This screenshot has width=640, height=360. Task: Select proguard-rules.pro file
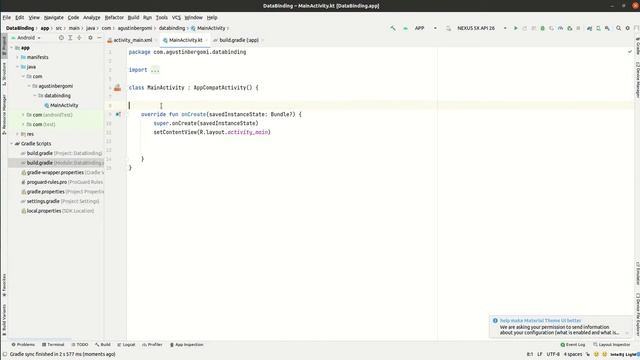point(62,182)
